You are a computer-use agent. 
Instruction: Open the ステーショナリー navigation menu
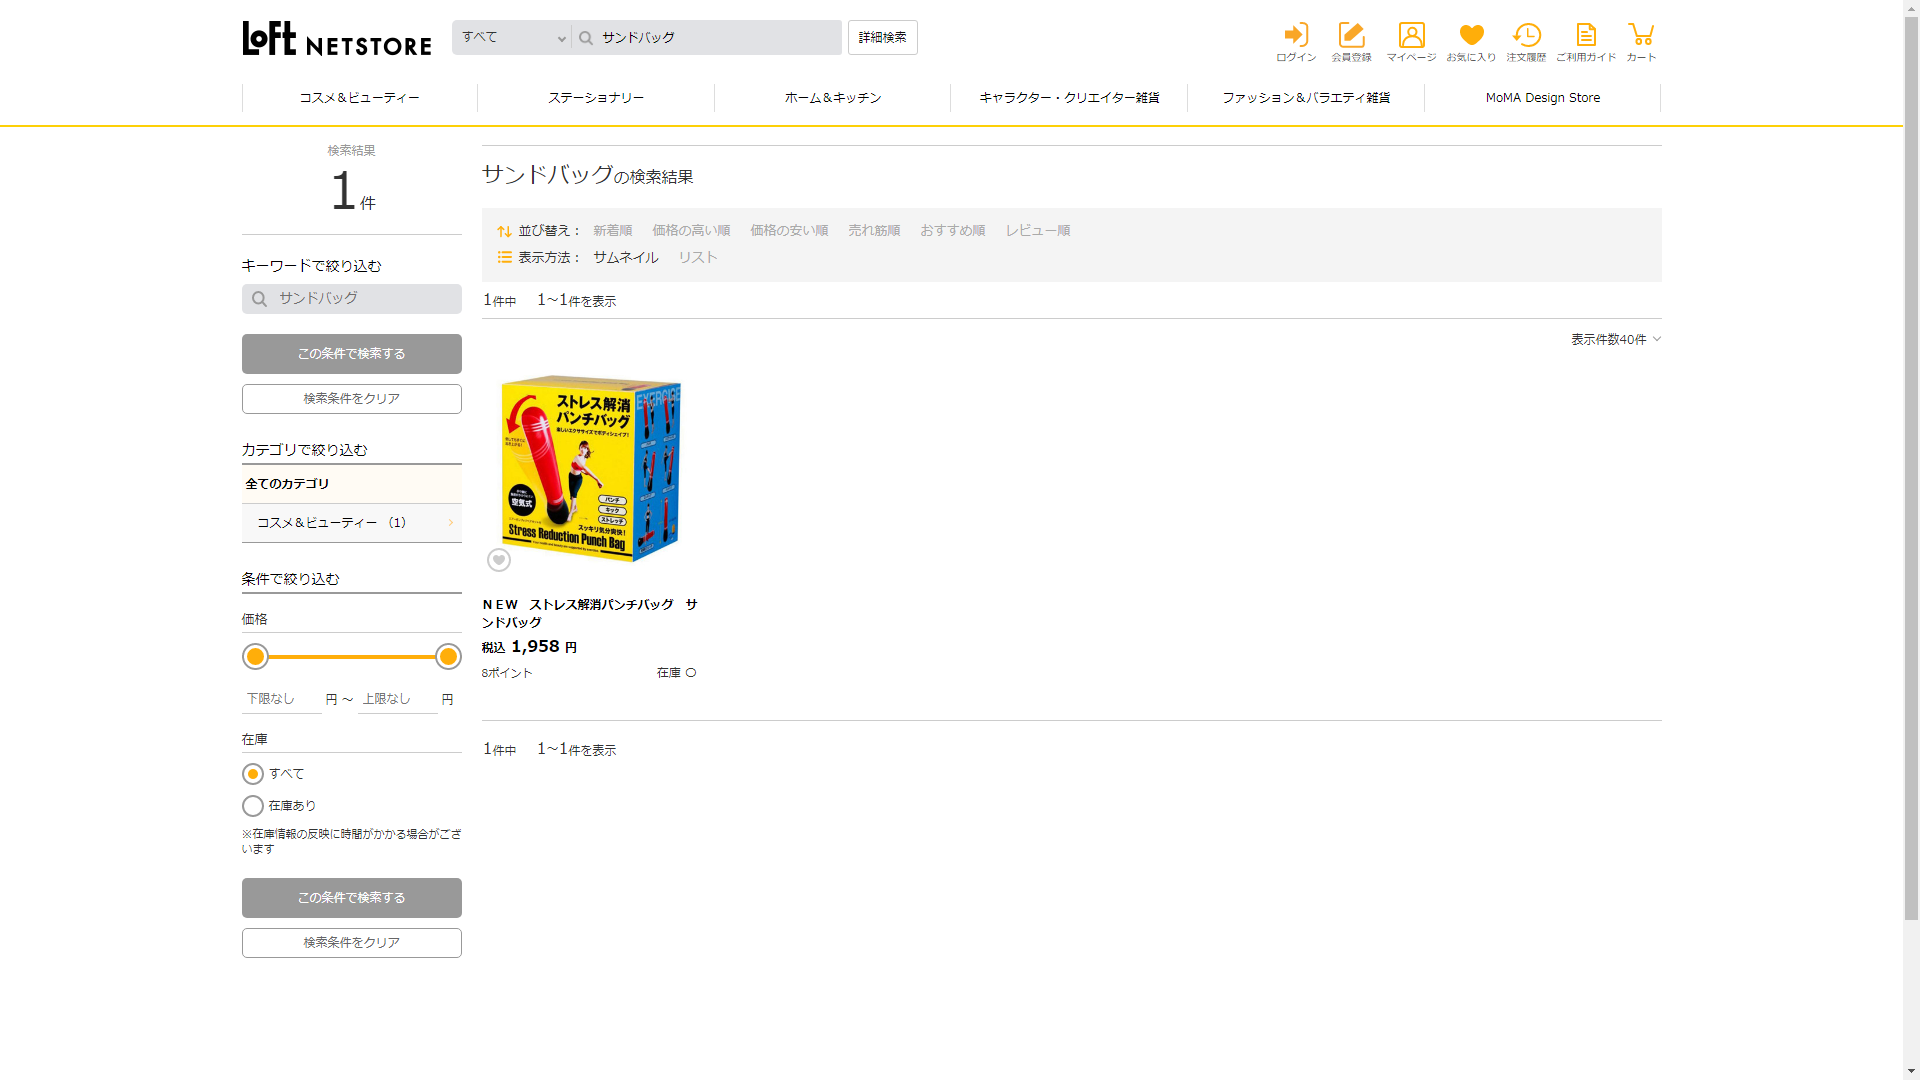click(x=596, y=98)
